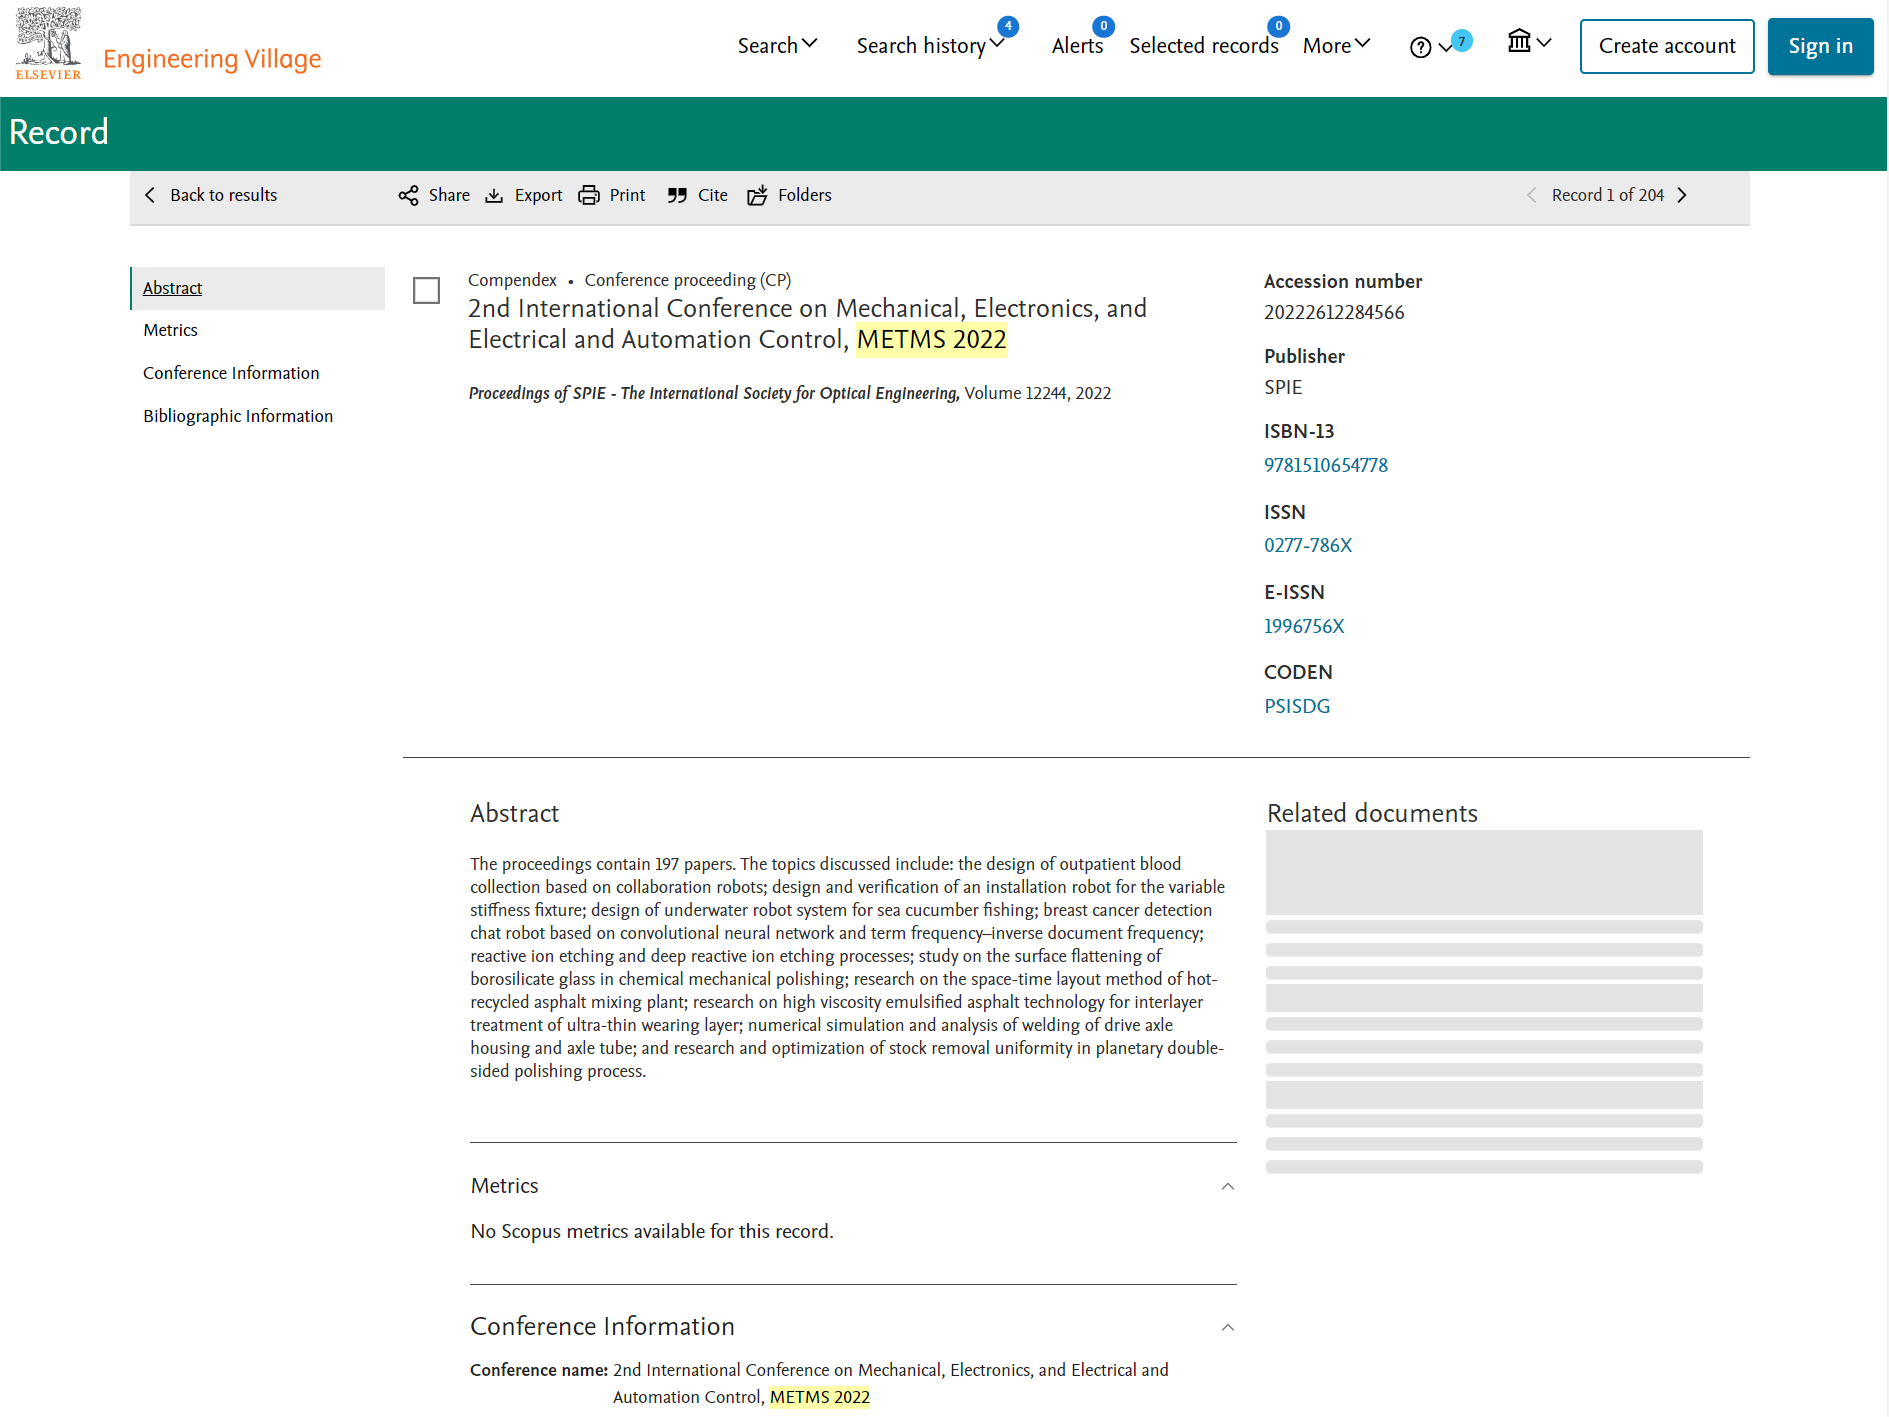Collapse the Metrics section

(x=1228, y=1187)
